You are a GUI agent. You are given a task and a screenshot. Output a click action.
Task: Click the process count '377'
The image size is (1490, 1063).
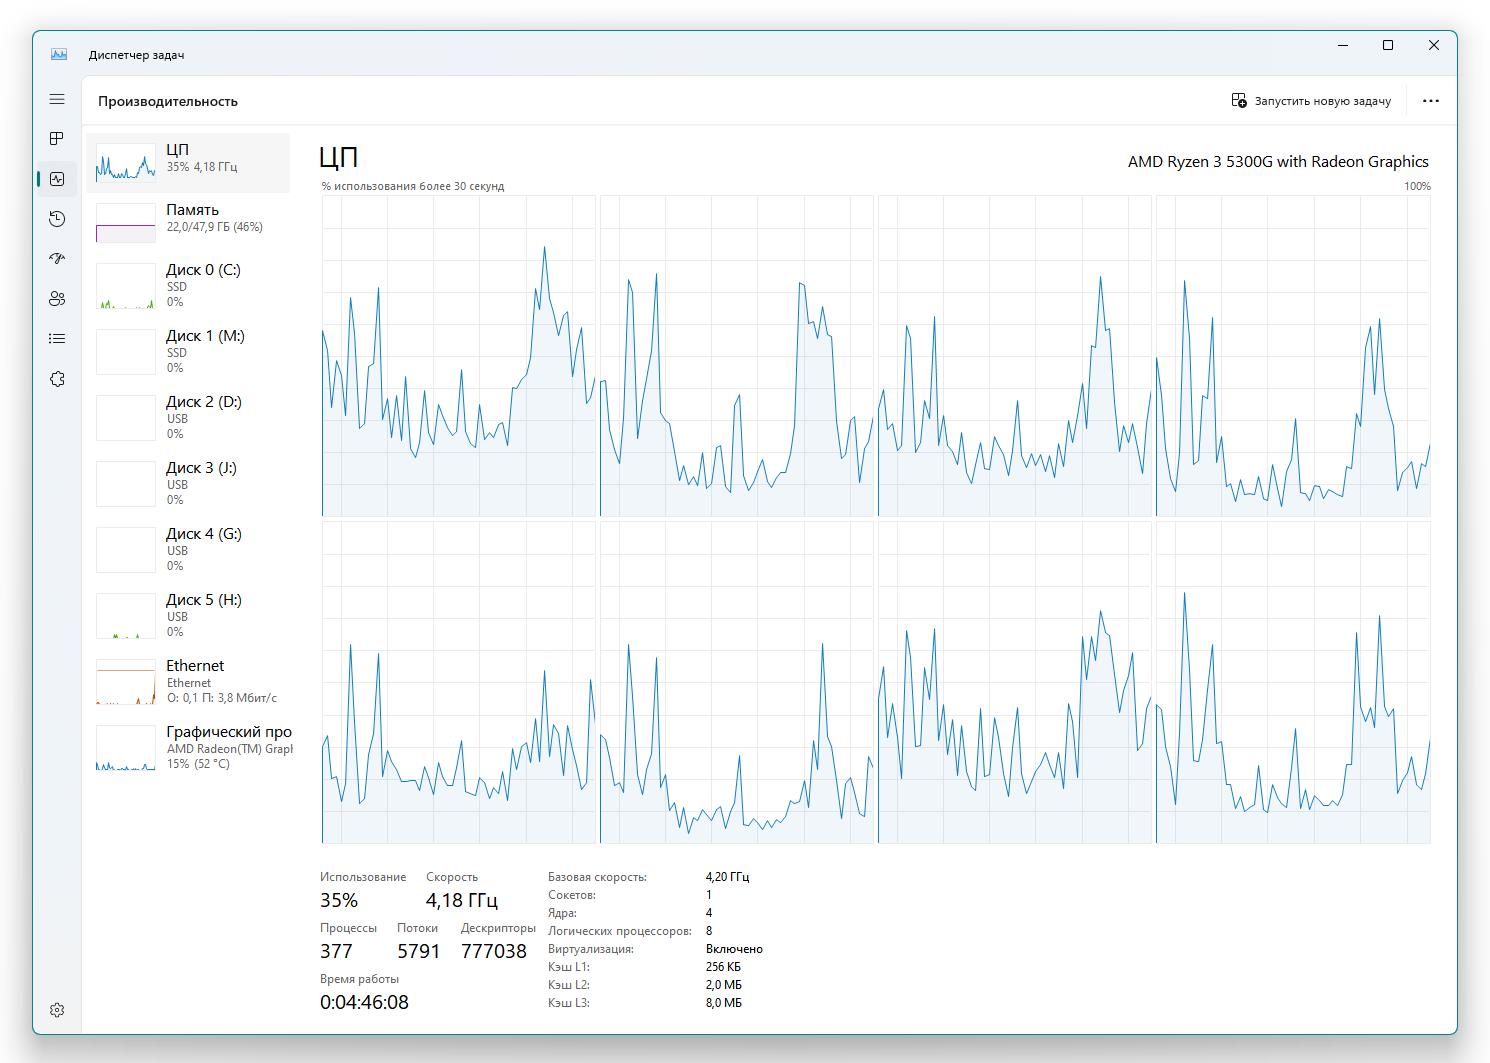pos(336,951)
